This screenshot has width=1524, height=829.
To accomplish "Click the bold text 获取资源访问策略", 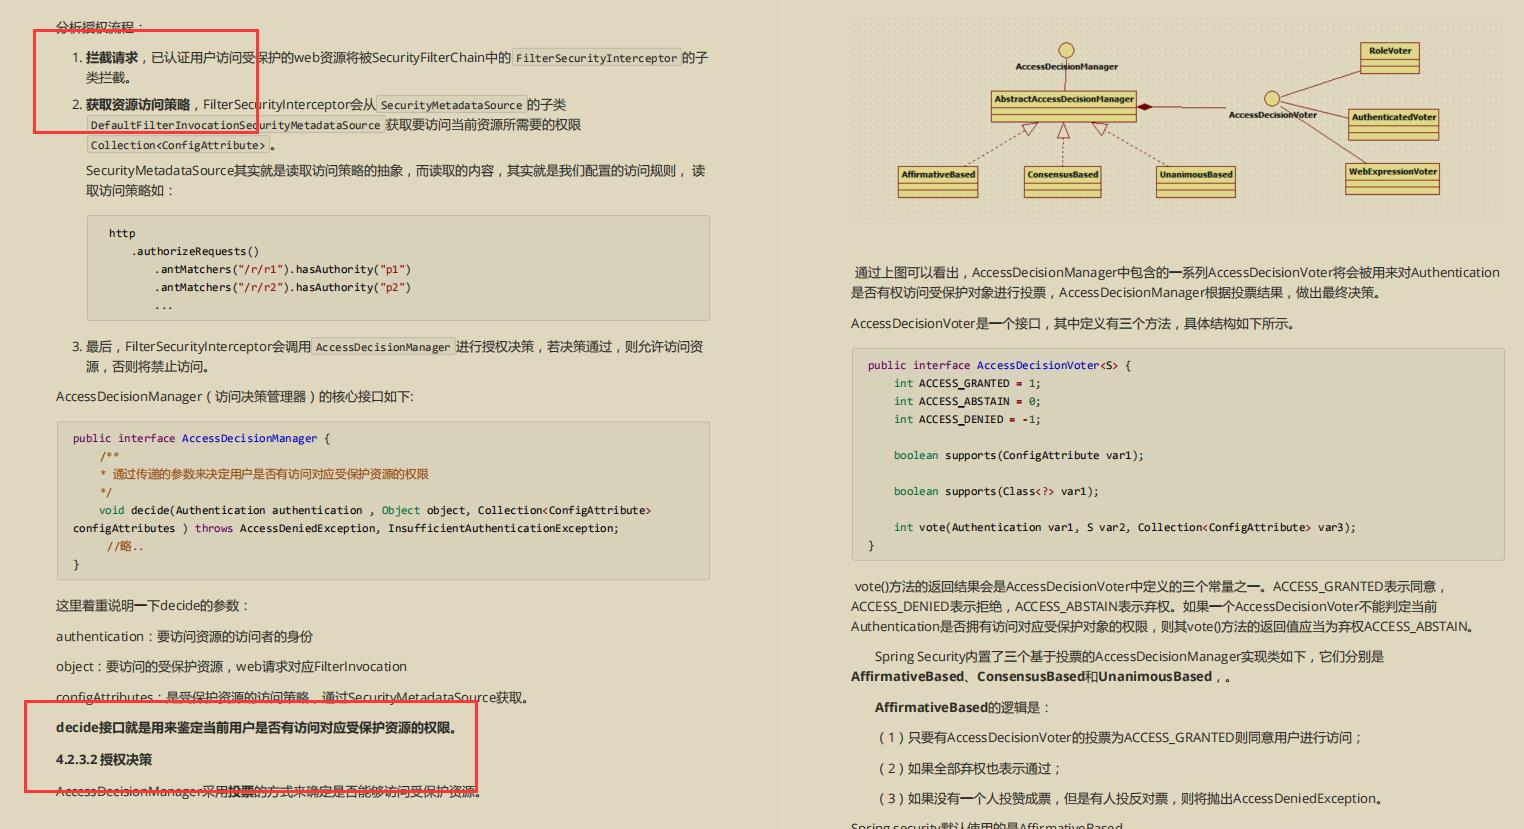I will point(138,104).
